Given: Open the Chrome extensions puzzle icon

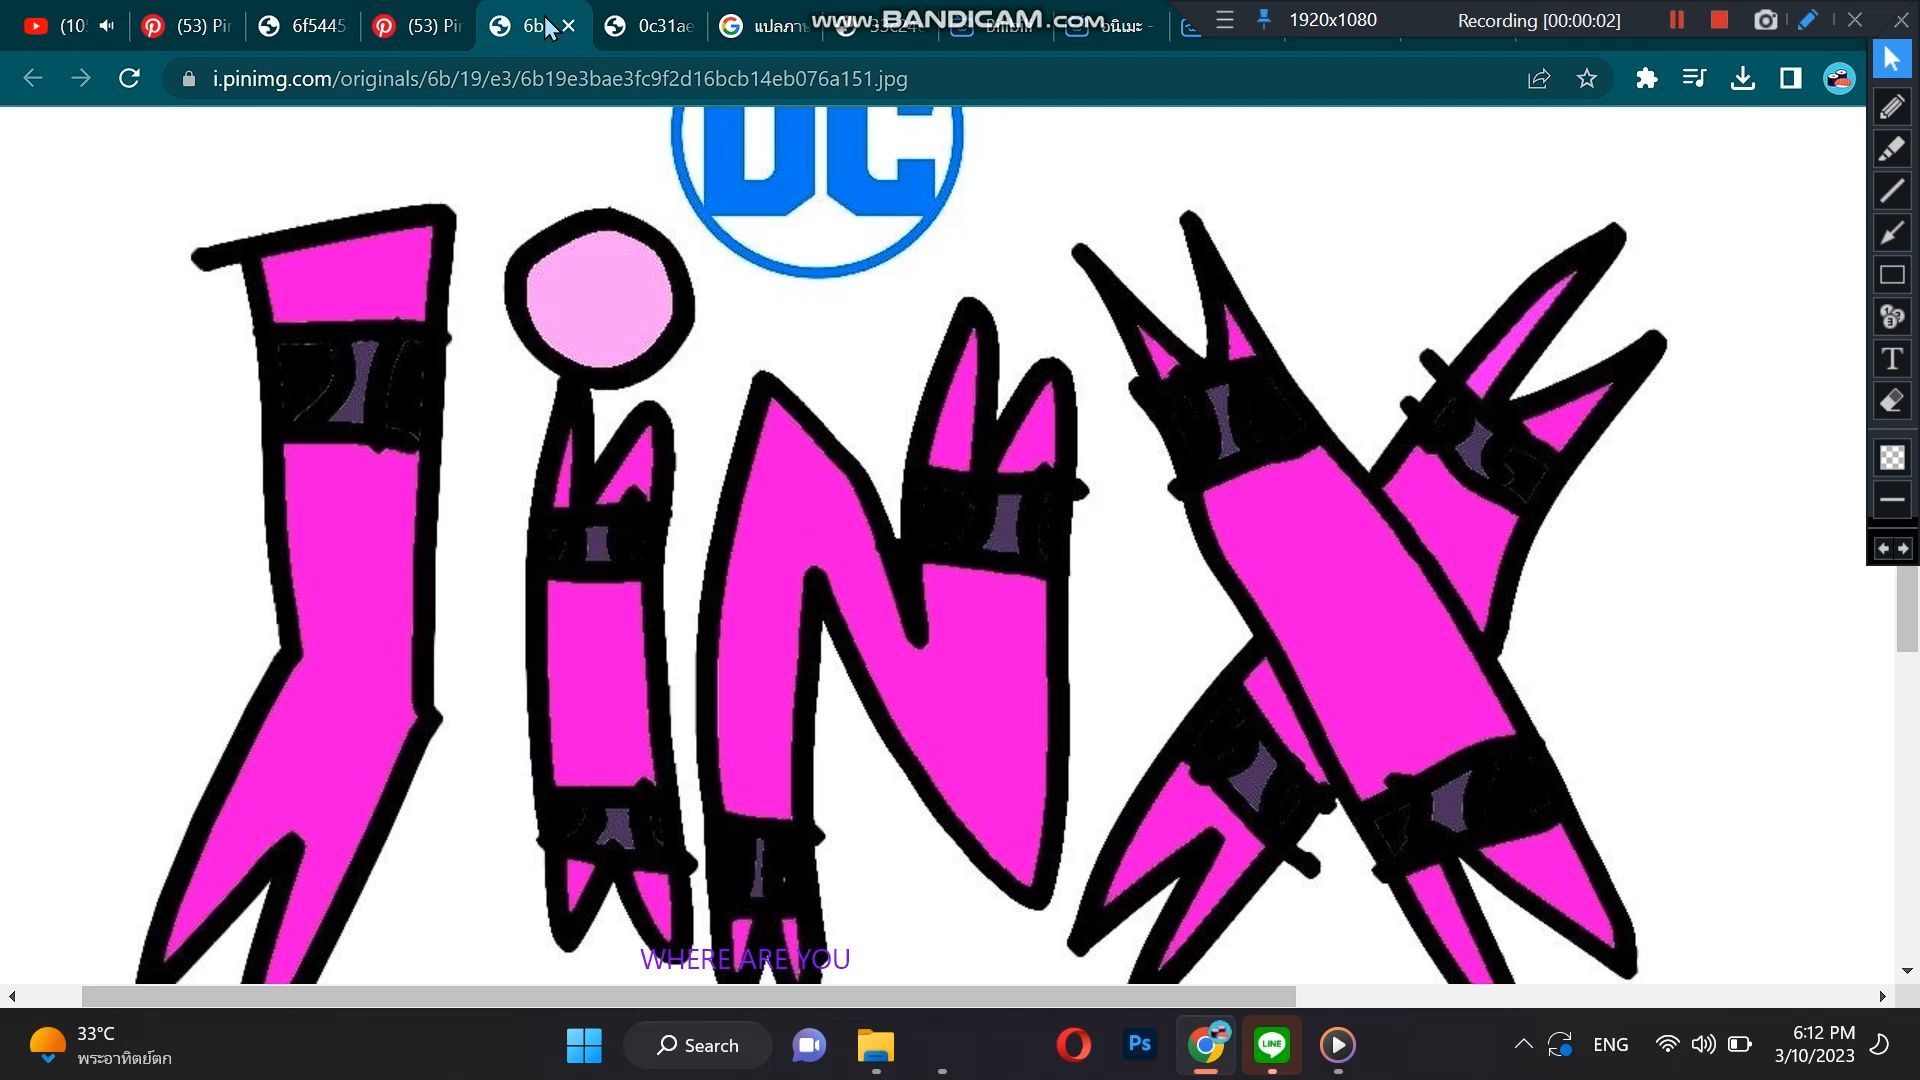Looking at the screenshot, I should coord(1646,79).
